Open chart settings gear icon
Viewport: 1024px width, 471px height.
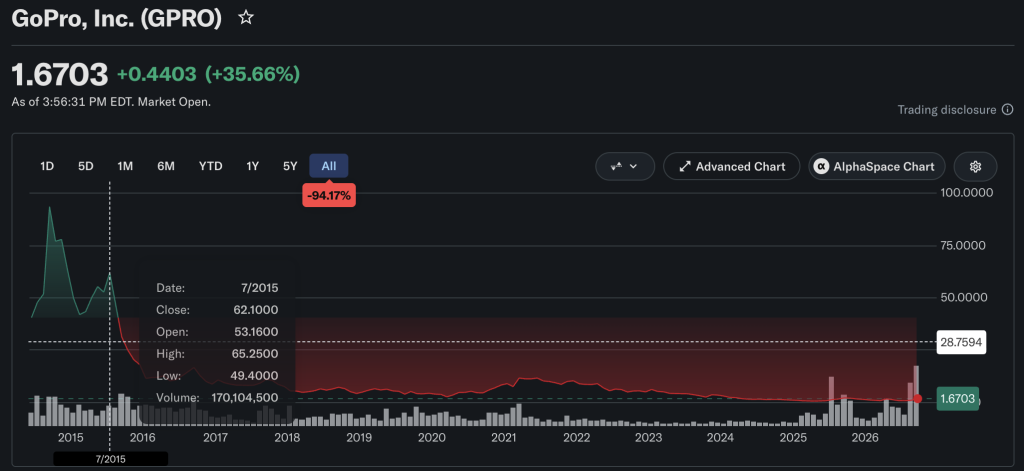click(x=975, y=167)
